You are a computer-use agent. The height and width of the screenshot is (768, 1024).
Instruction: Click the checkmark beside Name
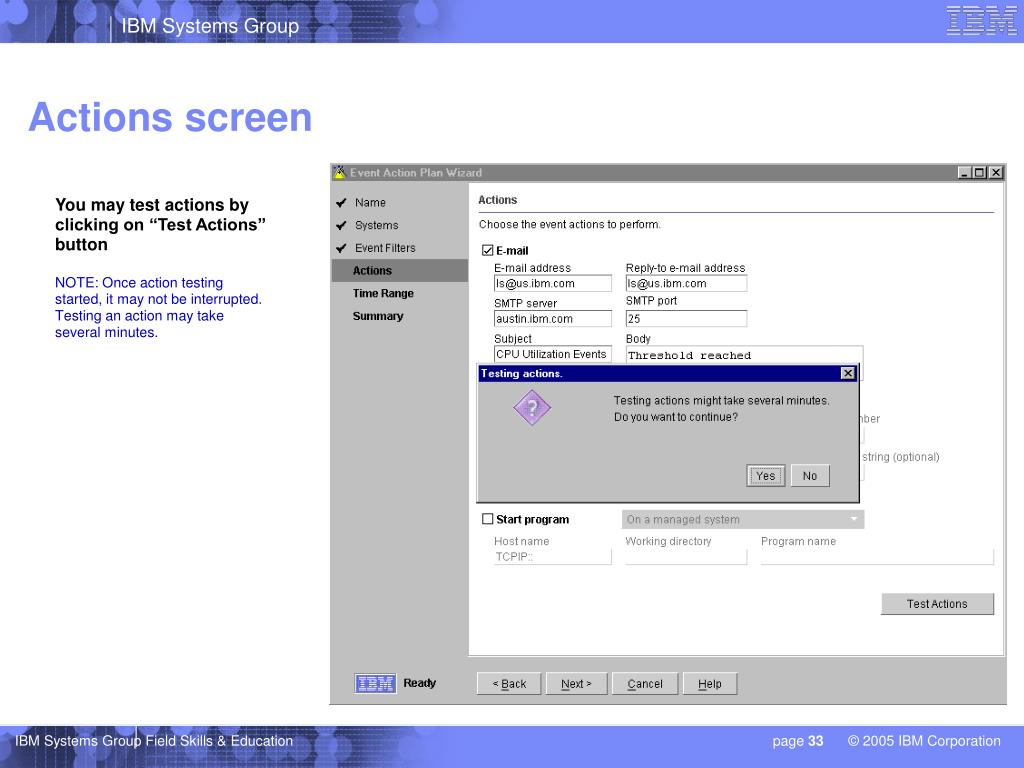[x=341, y=202]
